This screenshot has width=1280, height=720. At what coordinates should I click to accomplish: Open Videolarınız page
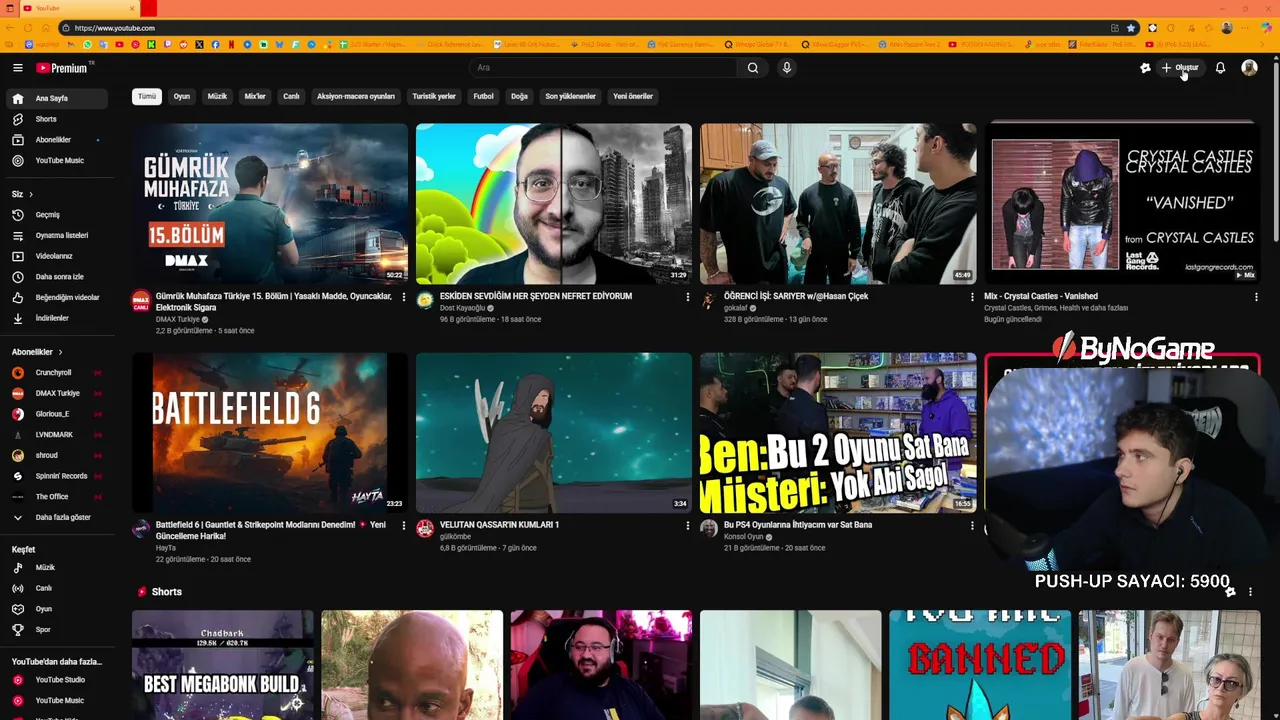point(57,256)
